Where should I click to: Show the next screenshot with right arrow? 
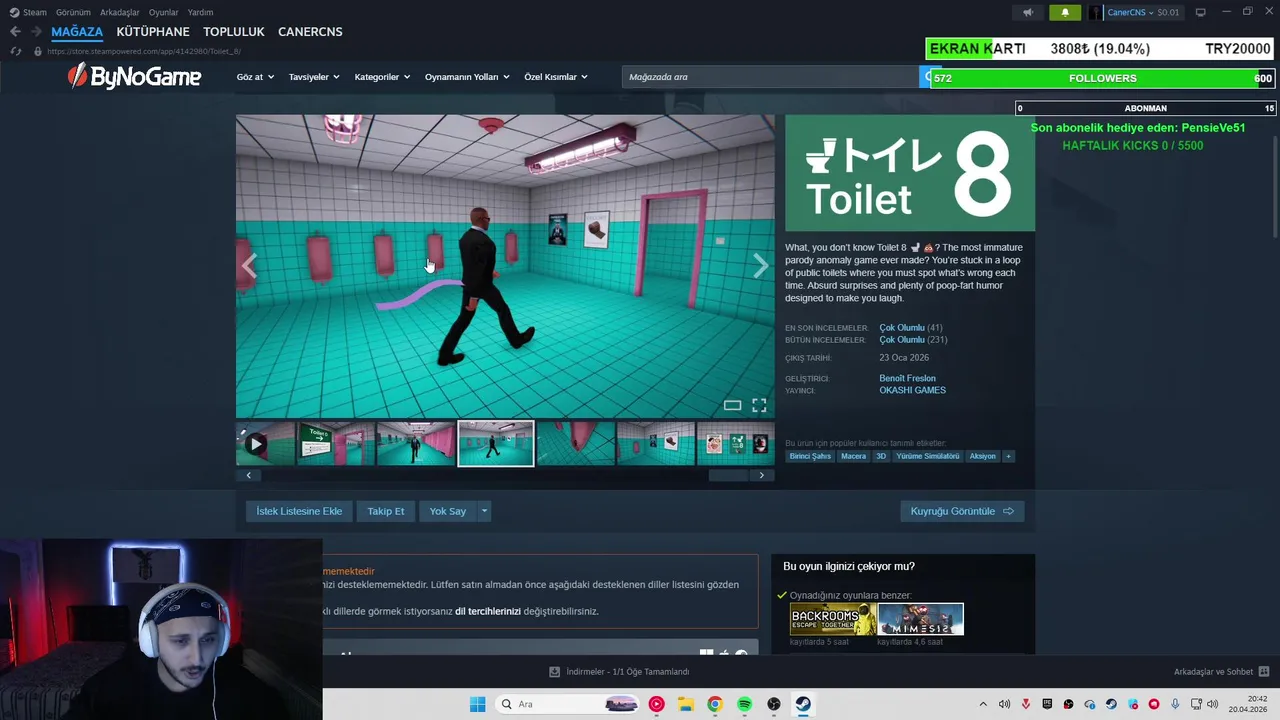pyautogui.click(x=760, y=266)
